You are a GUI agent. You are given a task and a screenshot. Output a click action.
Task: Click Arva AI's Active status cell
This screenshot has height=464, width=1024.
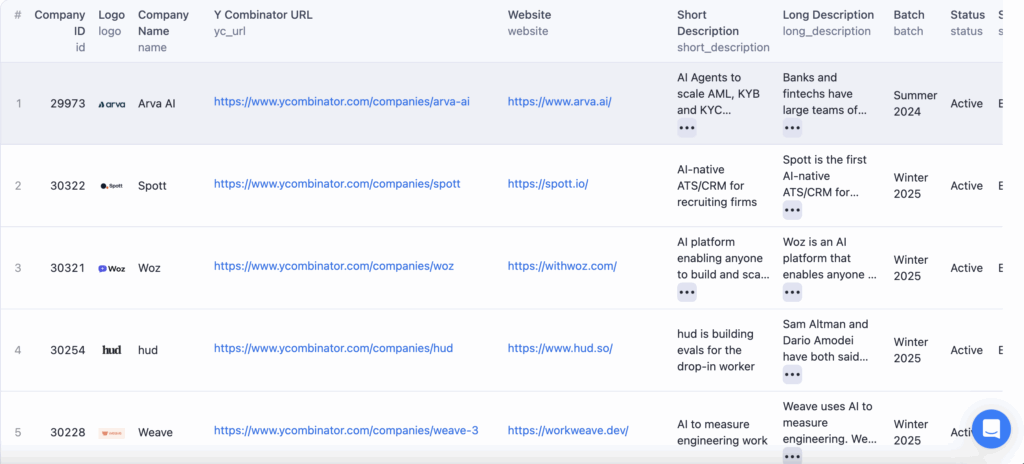[x=967, y=103]
